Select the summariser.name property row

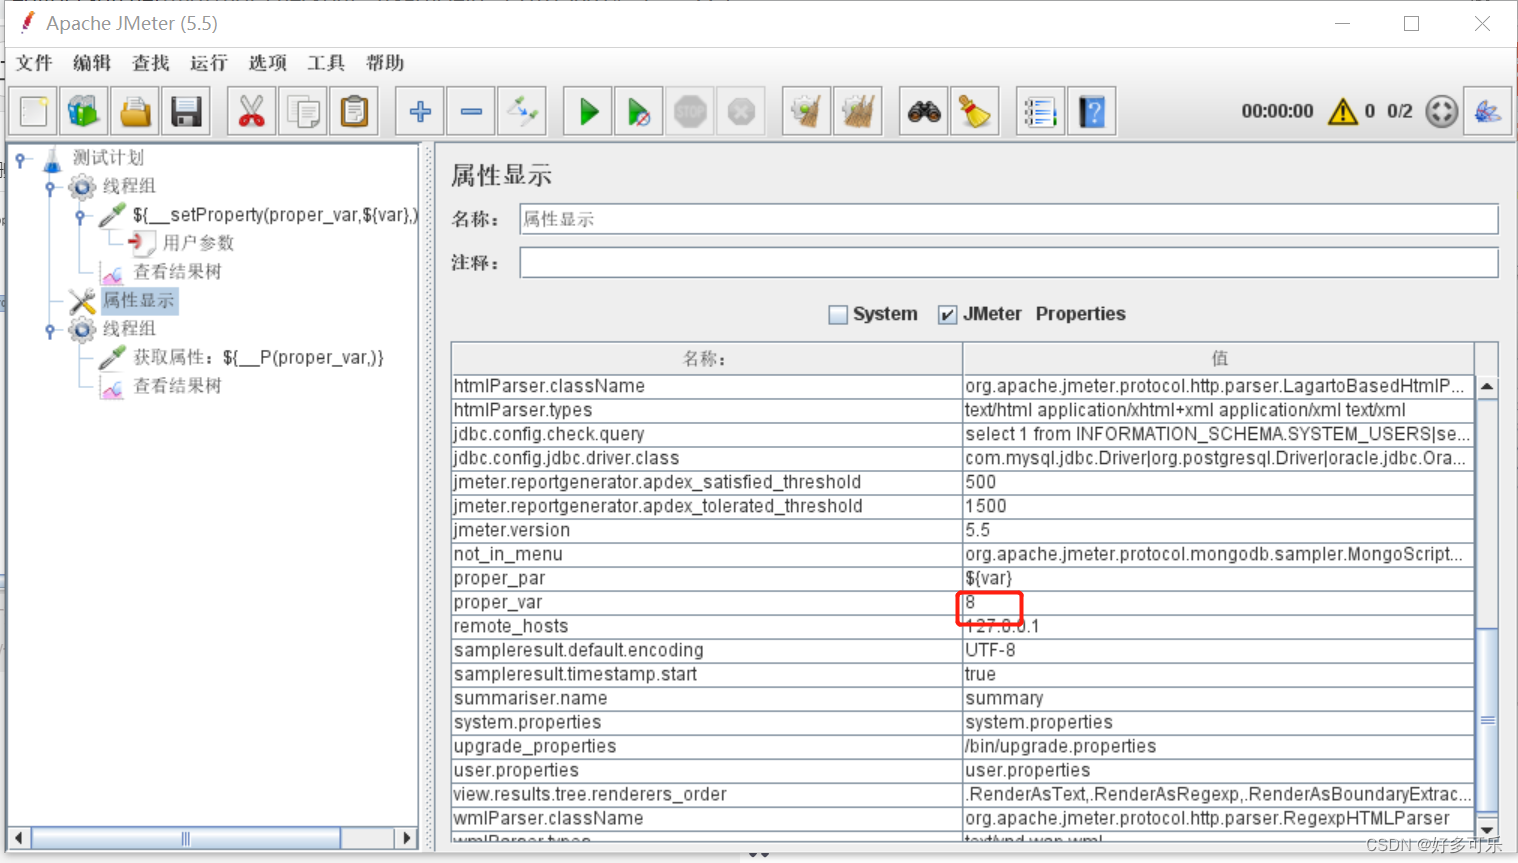[x=962, y=699]
